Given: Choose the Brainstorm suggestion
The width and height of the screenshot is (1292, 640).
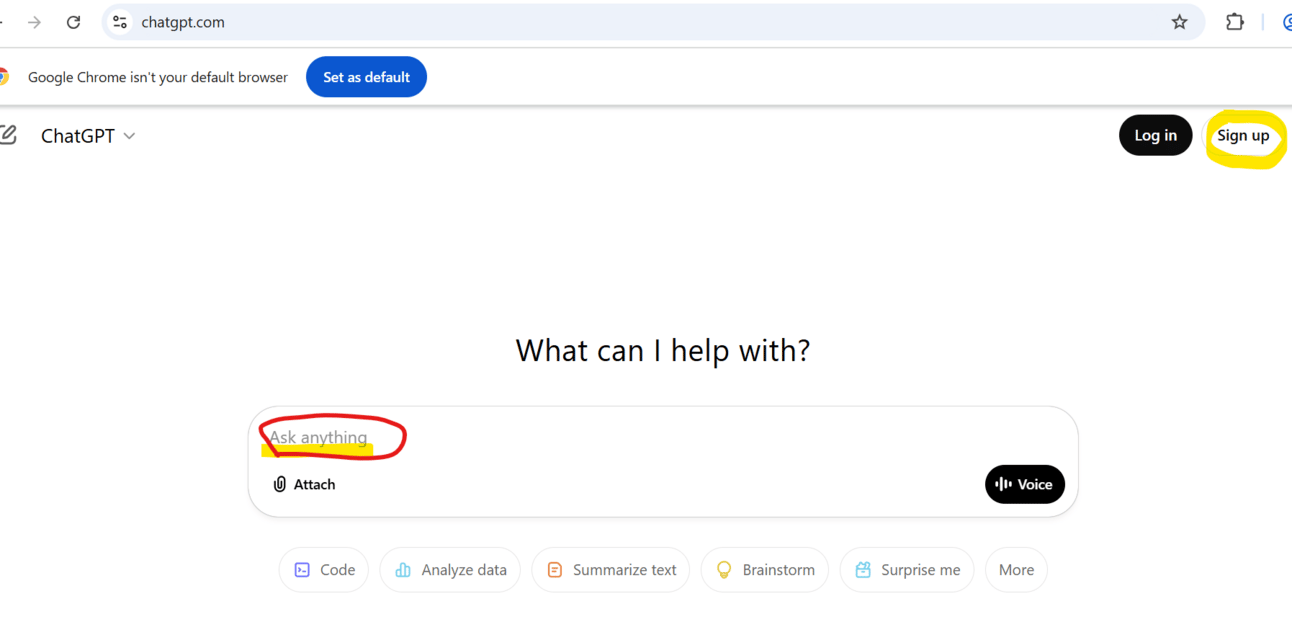Looking at the screenshot, I should [x=765, y=570].
